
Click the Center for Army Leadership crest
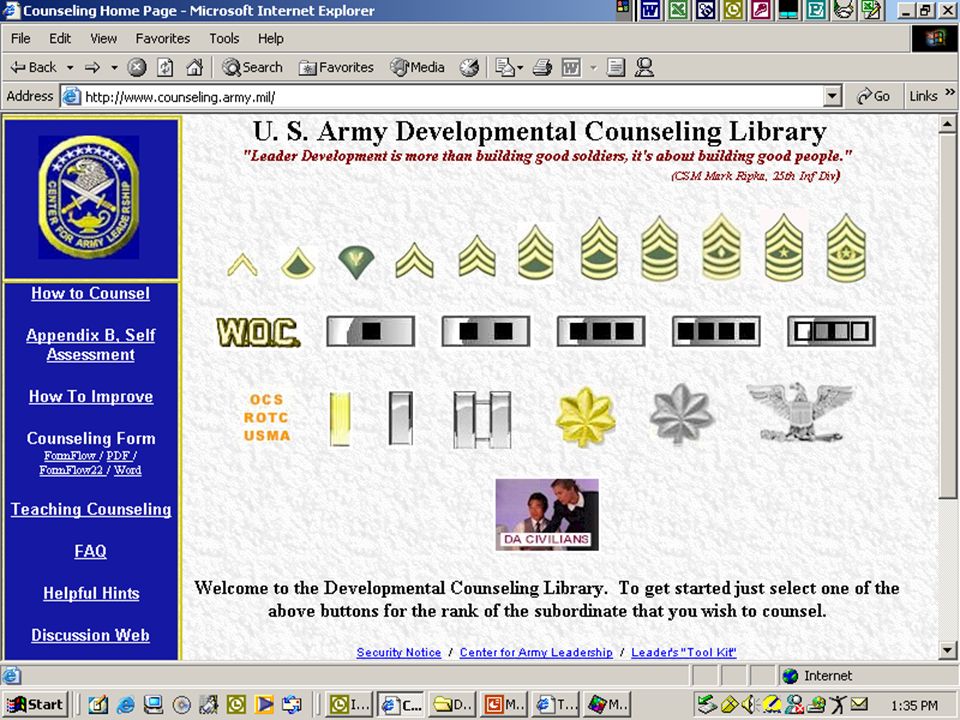coord(89,197)
